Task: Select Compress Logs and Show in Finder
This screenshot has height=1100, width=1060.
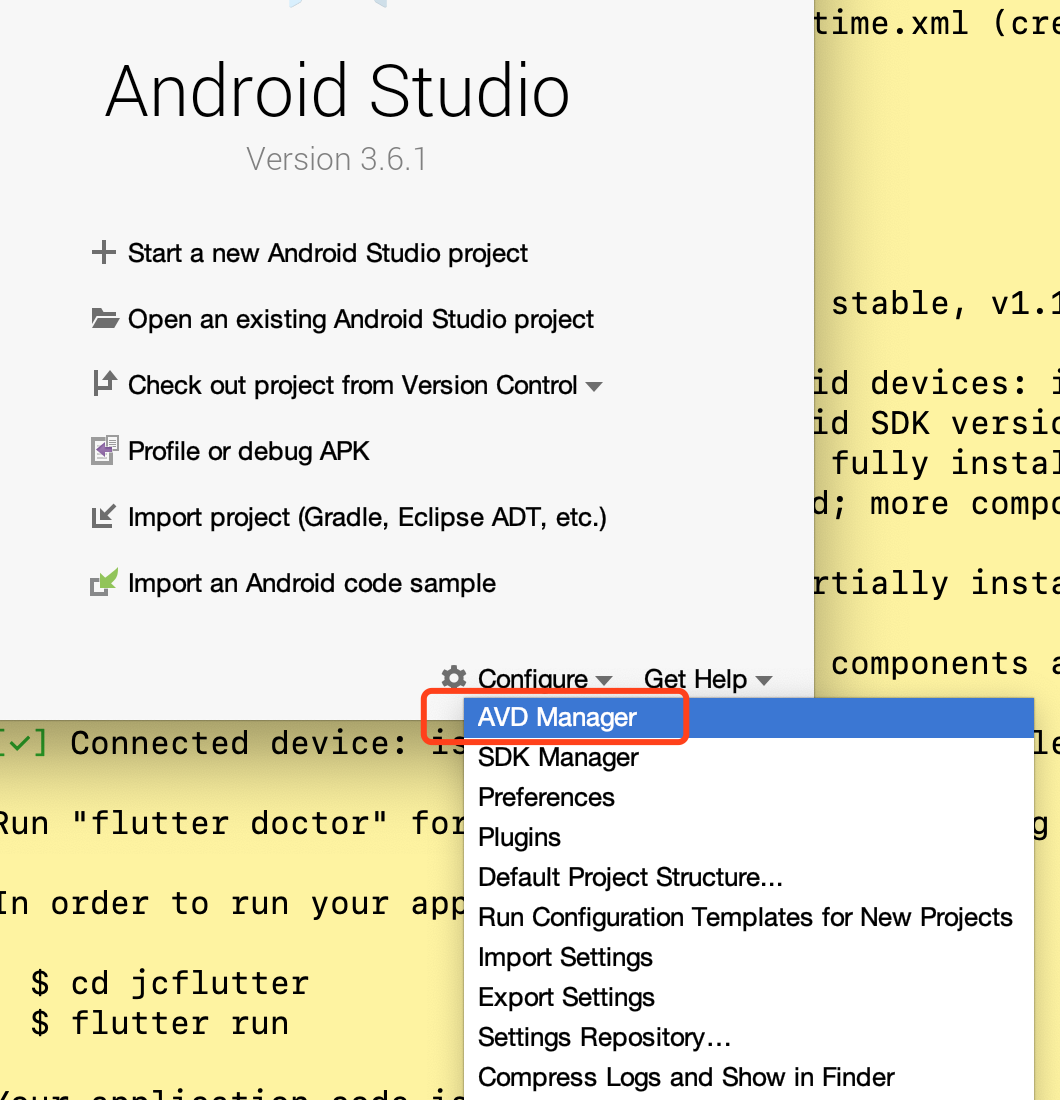Action: 749,1078
